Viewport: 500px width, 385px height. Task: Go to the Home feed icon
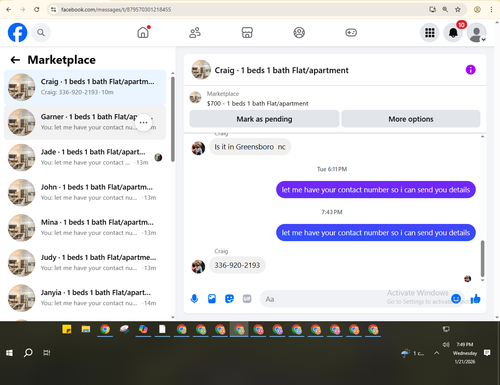[143, 32]
